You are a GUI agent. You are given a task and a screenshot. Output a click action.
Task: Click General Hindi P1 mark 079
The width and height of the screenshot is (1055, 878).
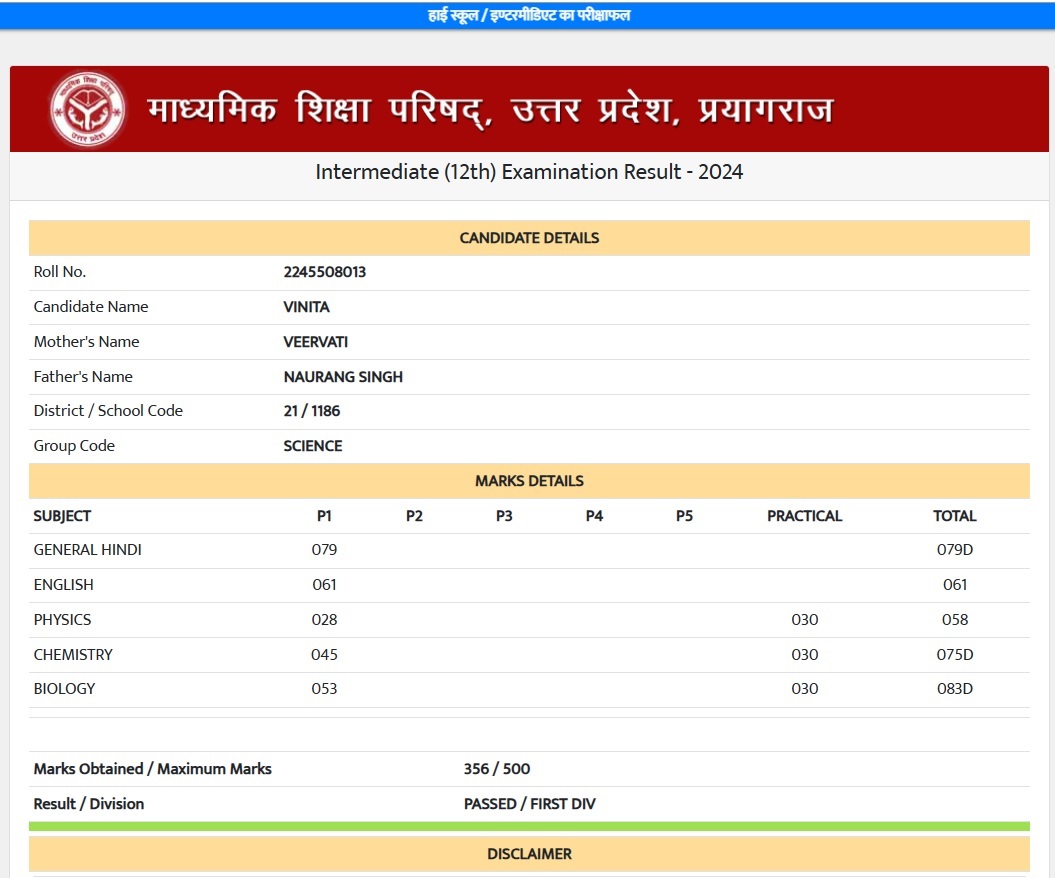coord(324,550)
